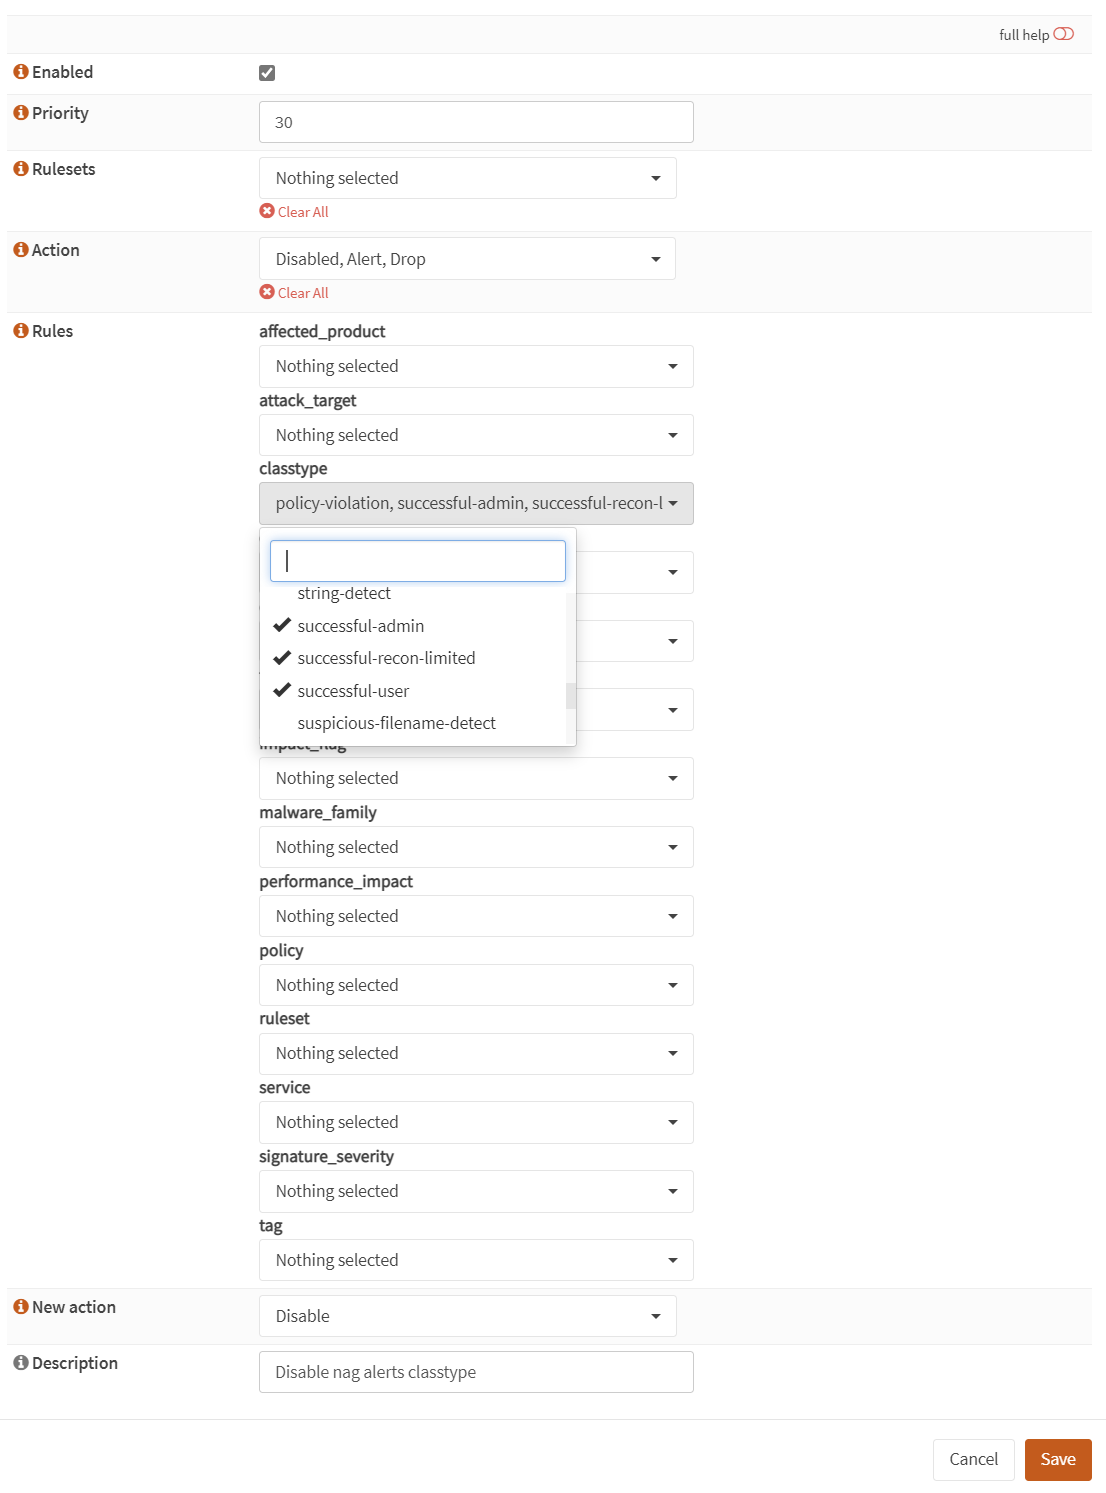Viewport: 1106px width, 1493px height.
Task: Click the info icon beside New action
Action: 20,1306
